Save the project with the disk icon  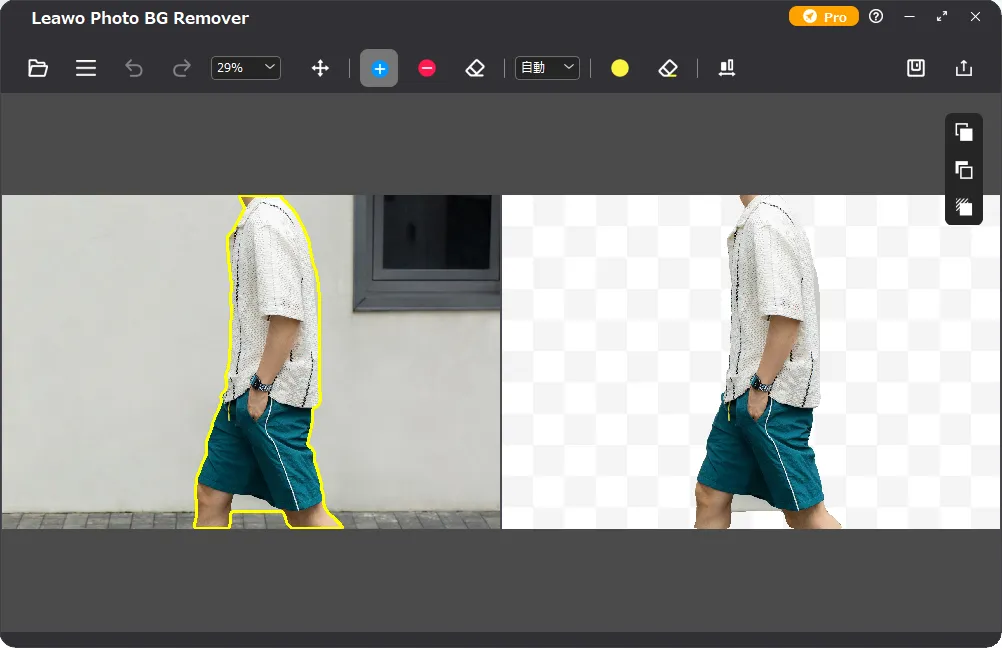pos(916,68)
